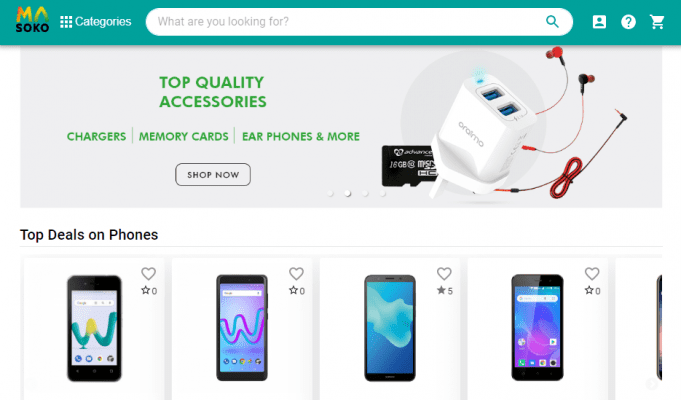The width and height of the screenshot is (681, 400).
Task: Click the Masoko logo
Action: coord(32,20)
